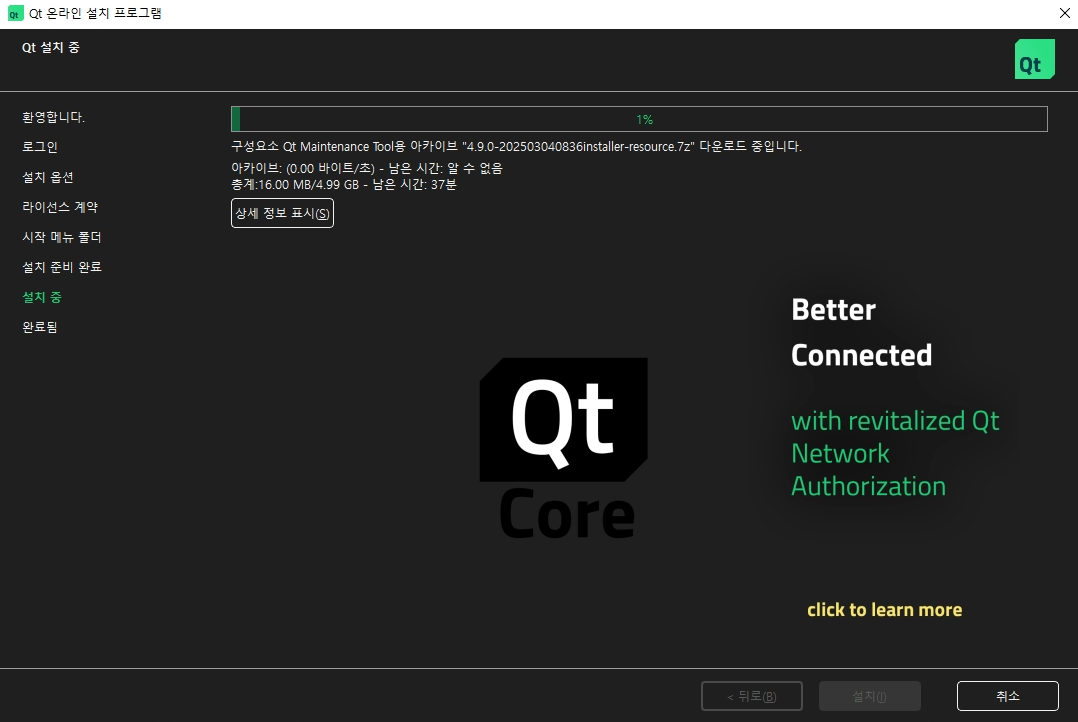The width and height of the screenshot is (1078, 722).
Task: Close the Qt installer window
Action: coord(1064,13)
